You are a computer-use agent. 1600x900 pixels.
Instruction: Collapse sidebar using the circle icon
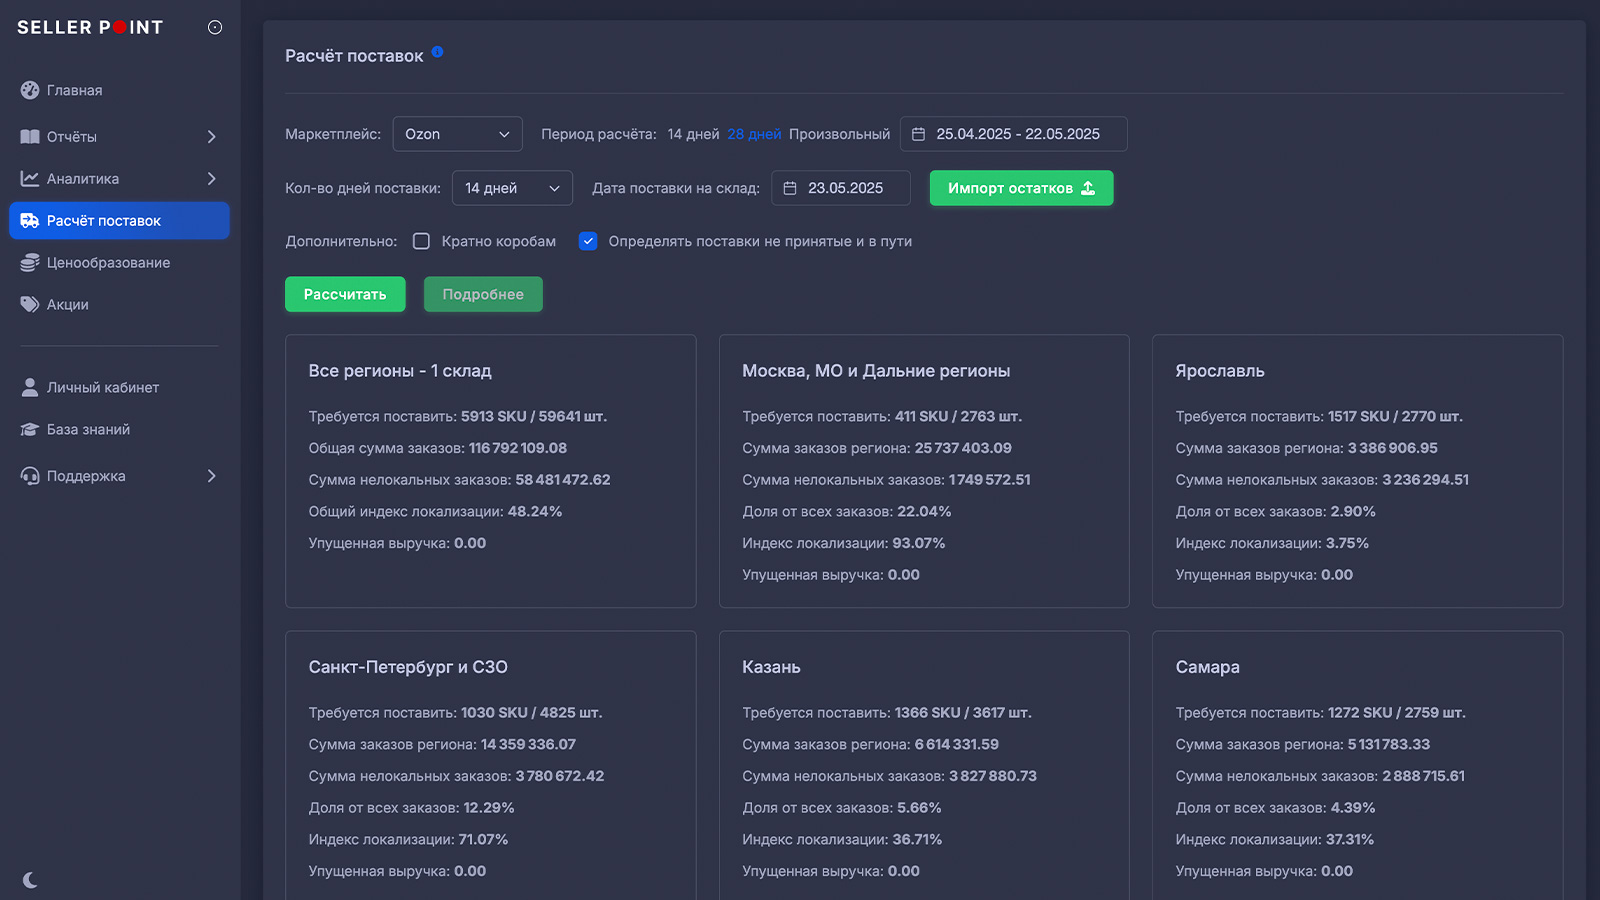coord(215,27)
